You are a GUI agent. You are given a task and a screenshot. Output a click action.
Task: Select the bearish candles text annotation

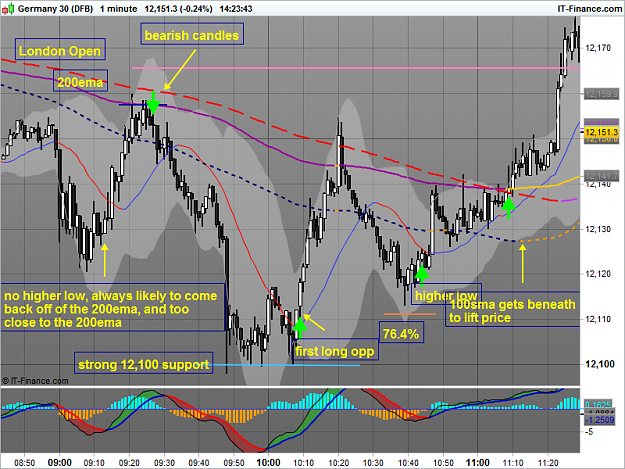point(192,34)
